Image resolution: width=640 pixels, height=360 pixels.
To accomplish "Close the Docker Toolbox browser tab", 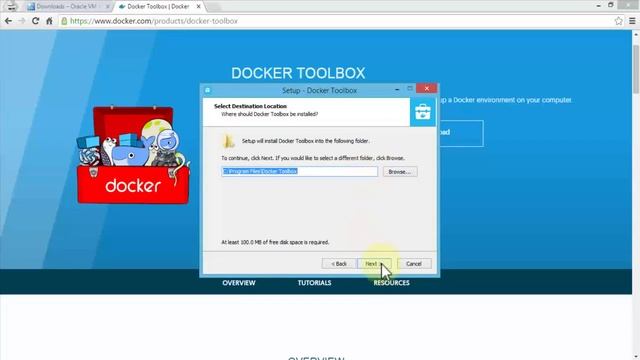I will (x=198, y=7).
